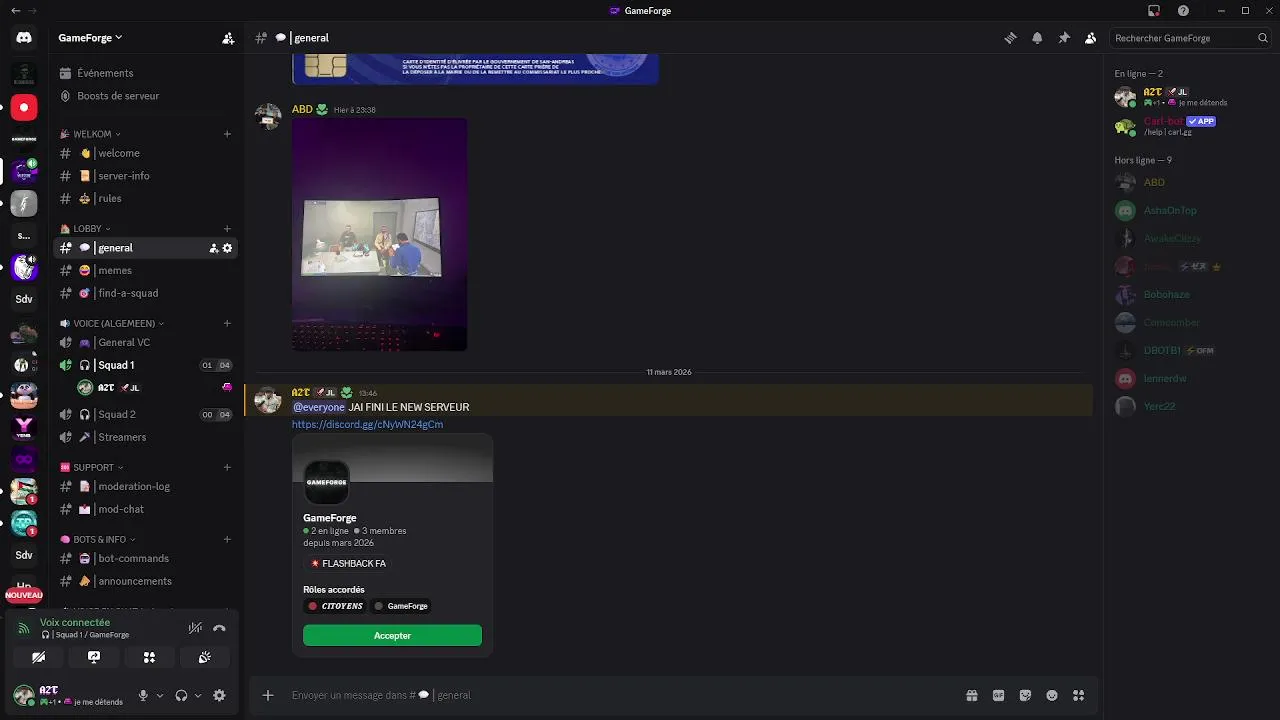
Task: Open the sticker picker
Action: tap(1025, 695)
